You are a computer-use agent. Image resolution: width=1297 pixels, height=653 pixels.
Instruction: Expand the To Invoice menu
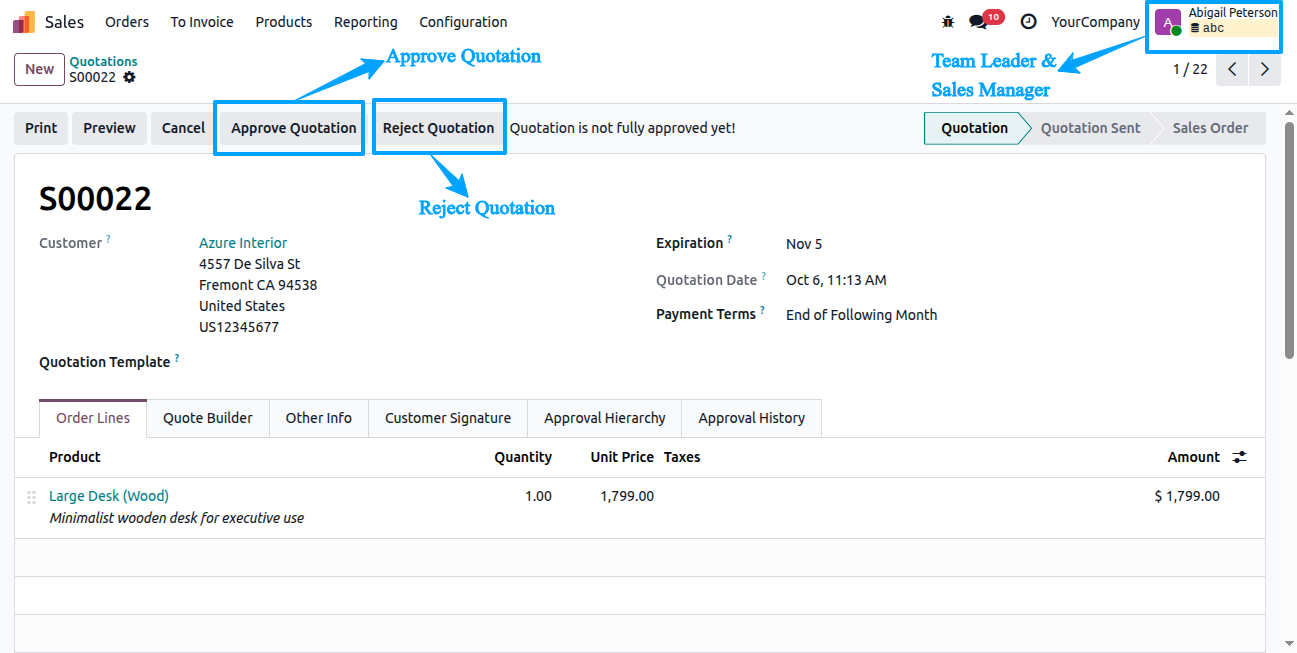(202, 22)
